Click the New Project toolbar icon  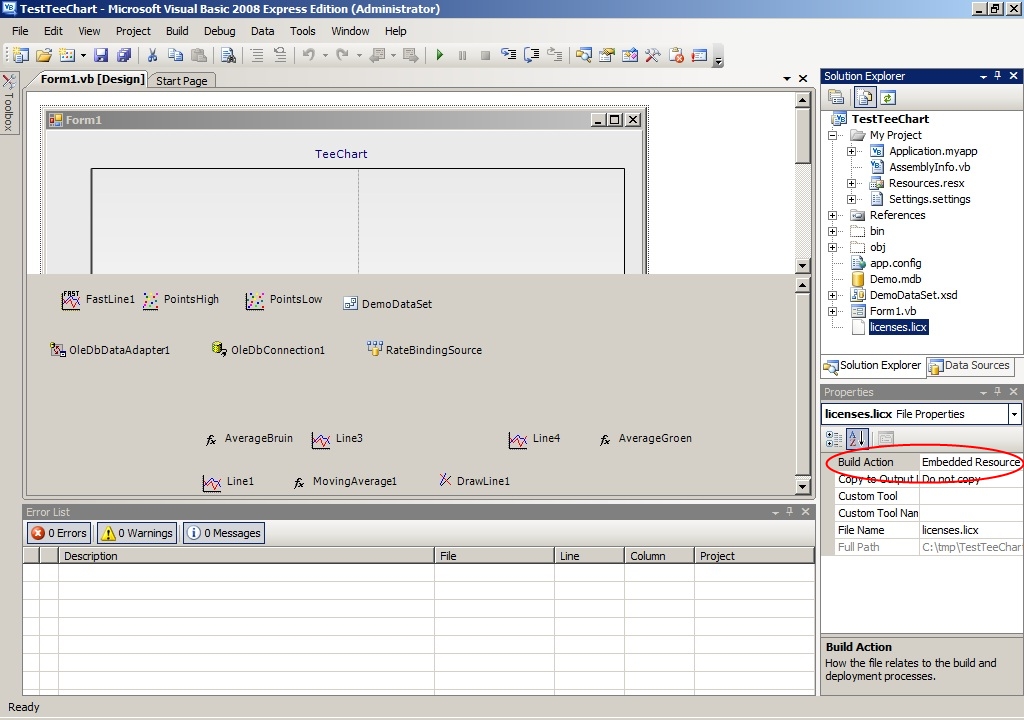point(21,56)
